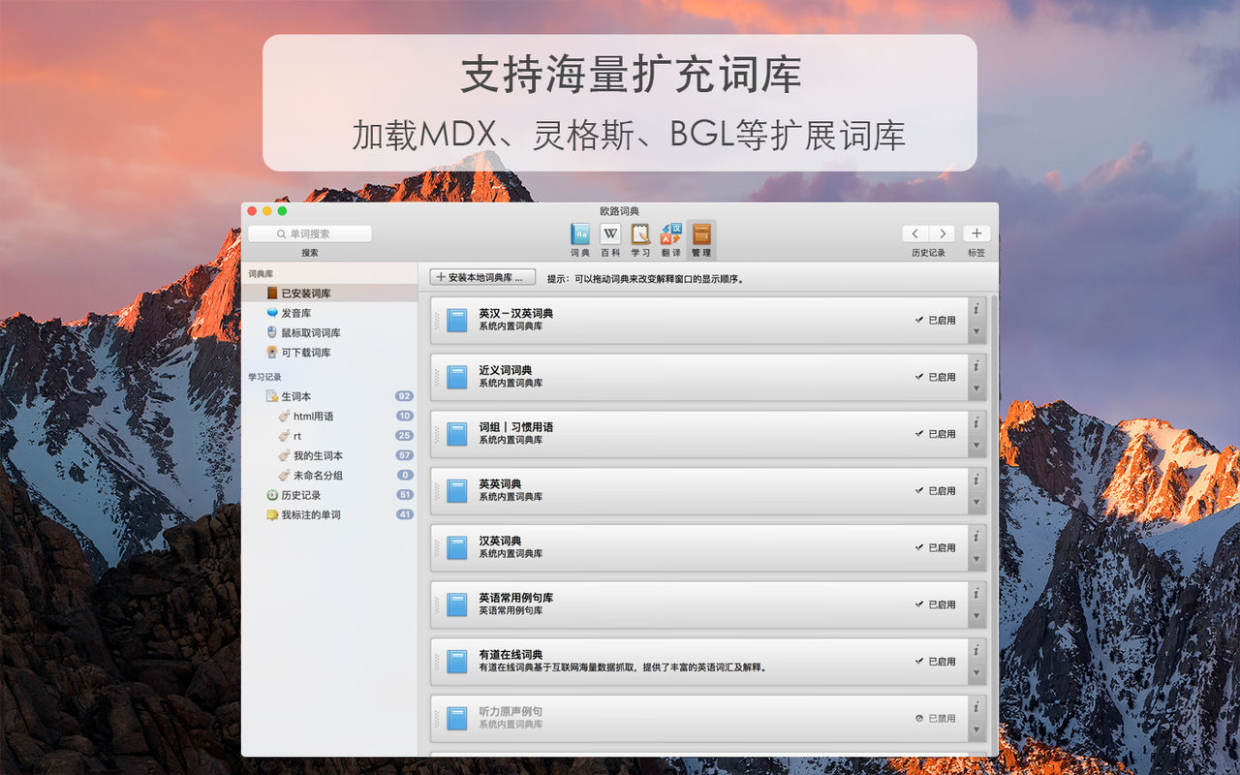Toggle 已启用 status for 英语常用例句库
The height and width of the screenshot is (775, 1240).
click(x=935, y=604)
